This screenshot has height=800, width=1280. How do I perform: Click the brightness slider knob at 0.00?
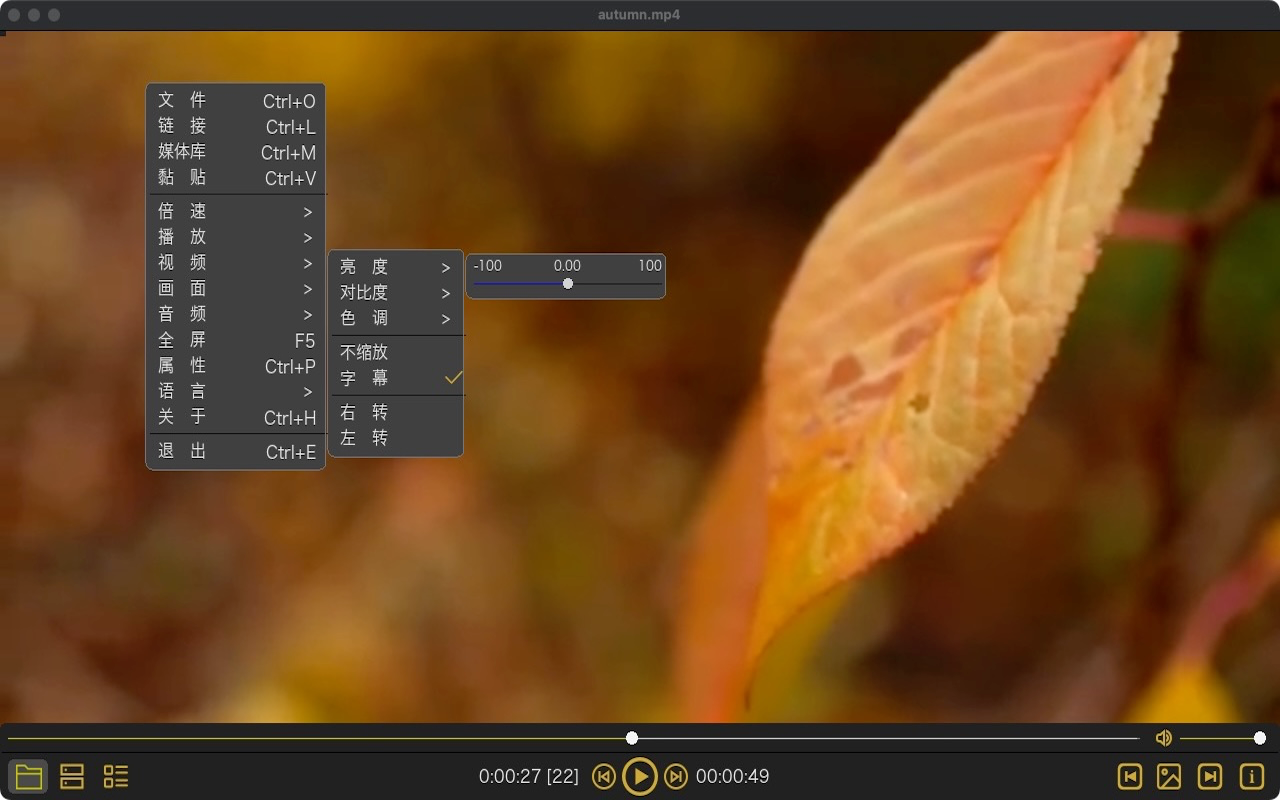tap(568, 284)
